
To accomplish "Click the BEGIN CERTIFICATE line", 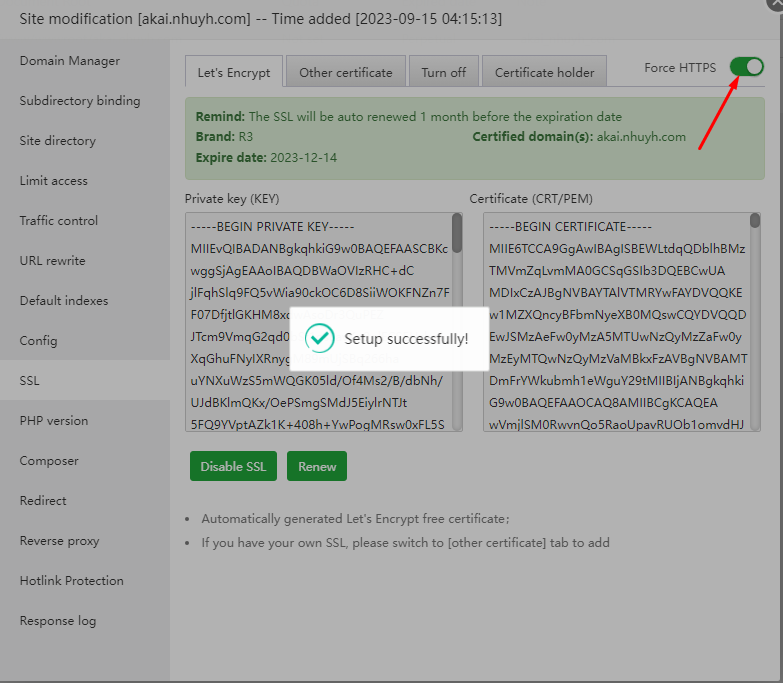I will click(570, 227).
